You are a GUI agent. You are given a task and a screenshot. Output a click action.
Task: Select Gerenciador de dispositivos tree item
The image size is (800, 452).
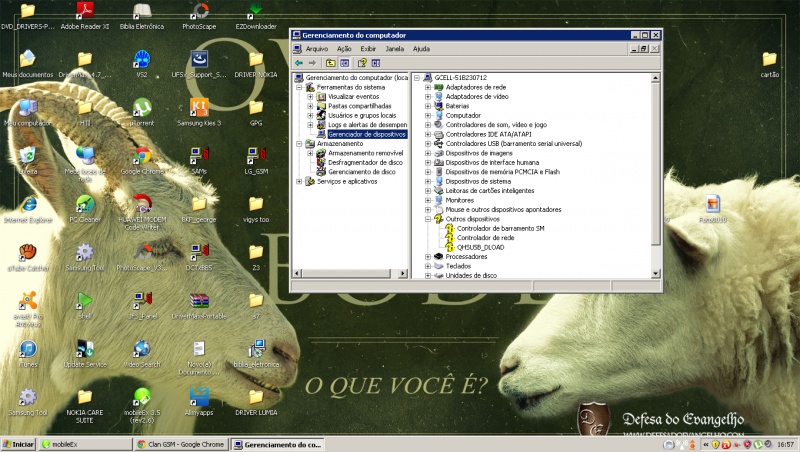[x=367, y=134]
